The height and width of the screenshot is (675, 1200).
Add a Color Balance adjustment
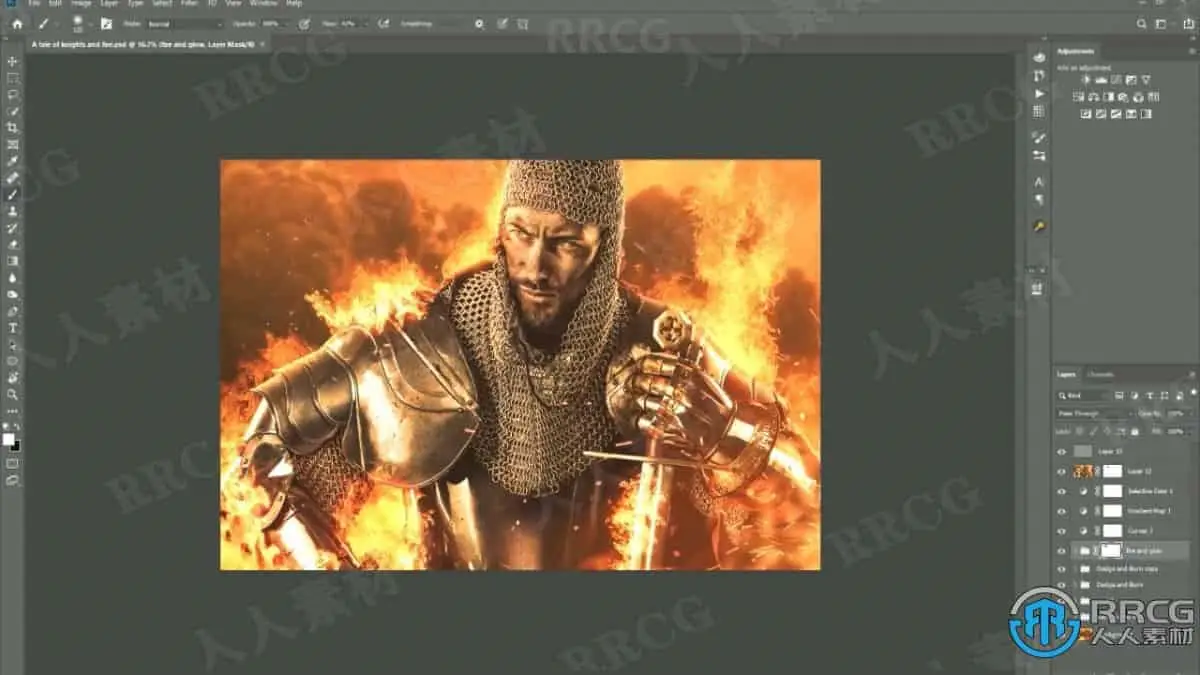[x=1094, y=97]
